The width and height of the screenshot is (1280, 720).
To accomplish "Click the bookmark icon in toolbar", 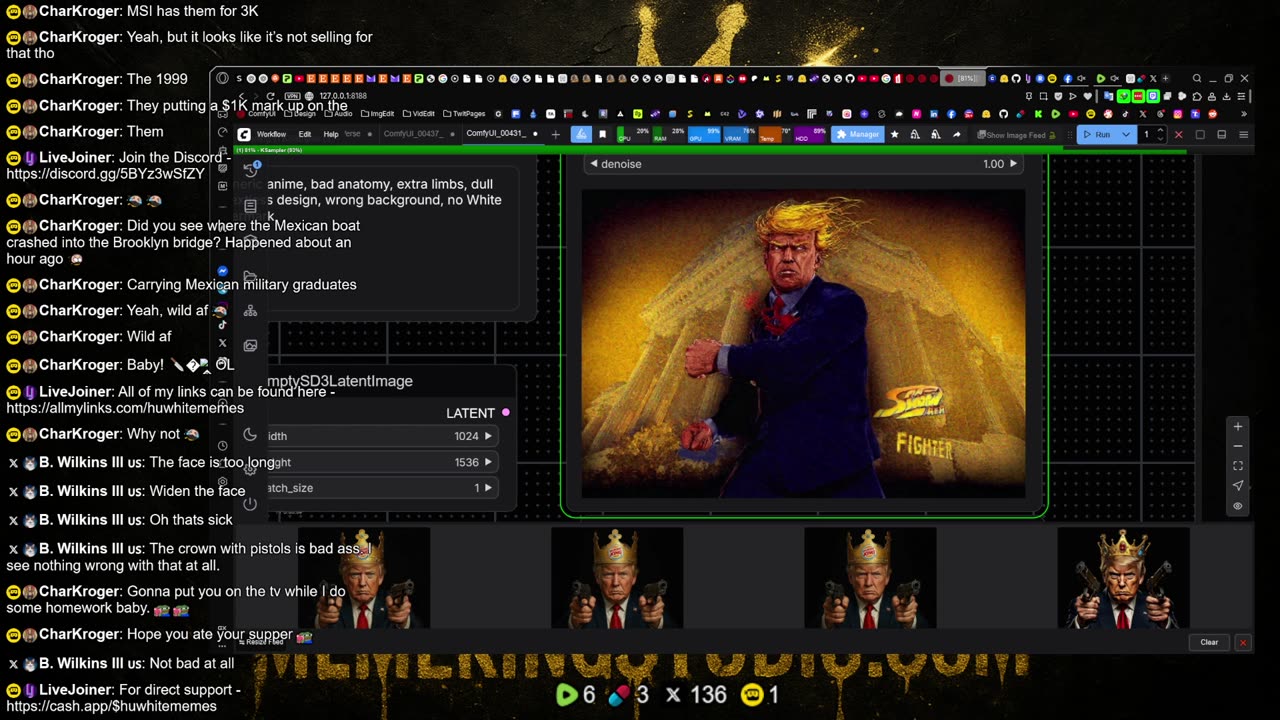I will click(602, 134).
